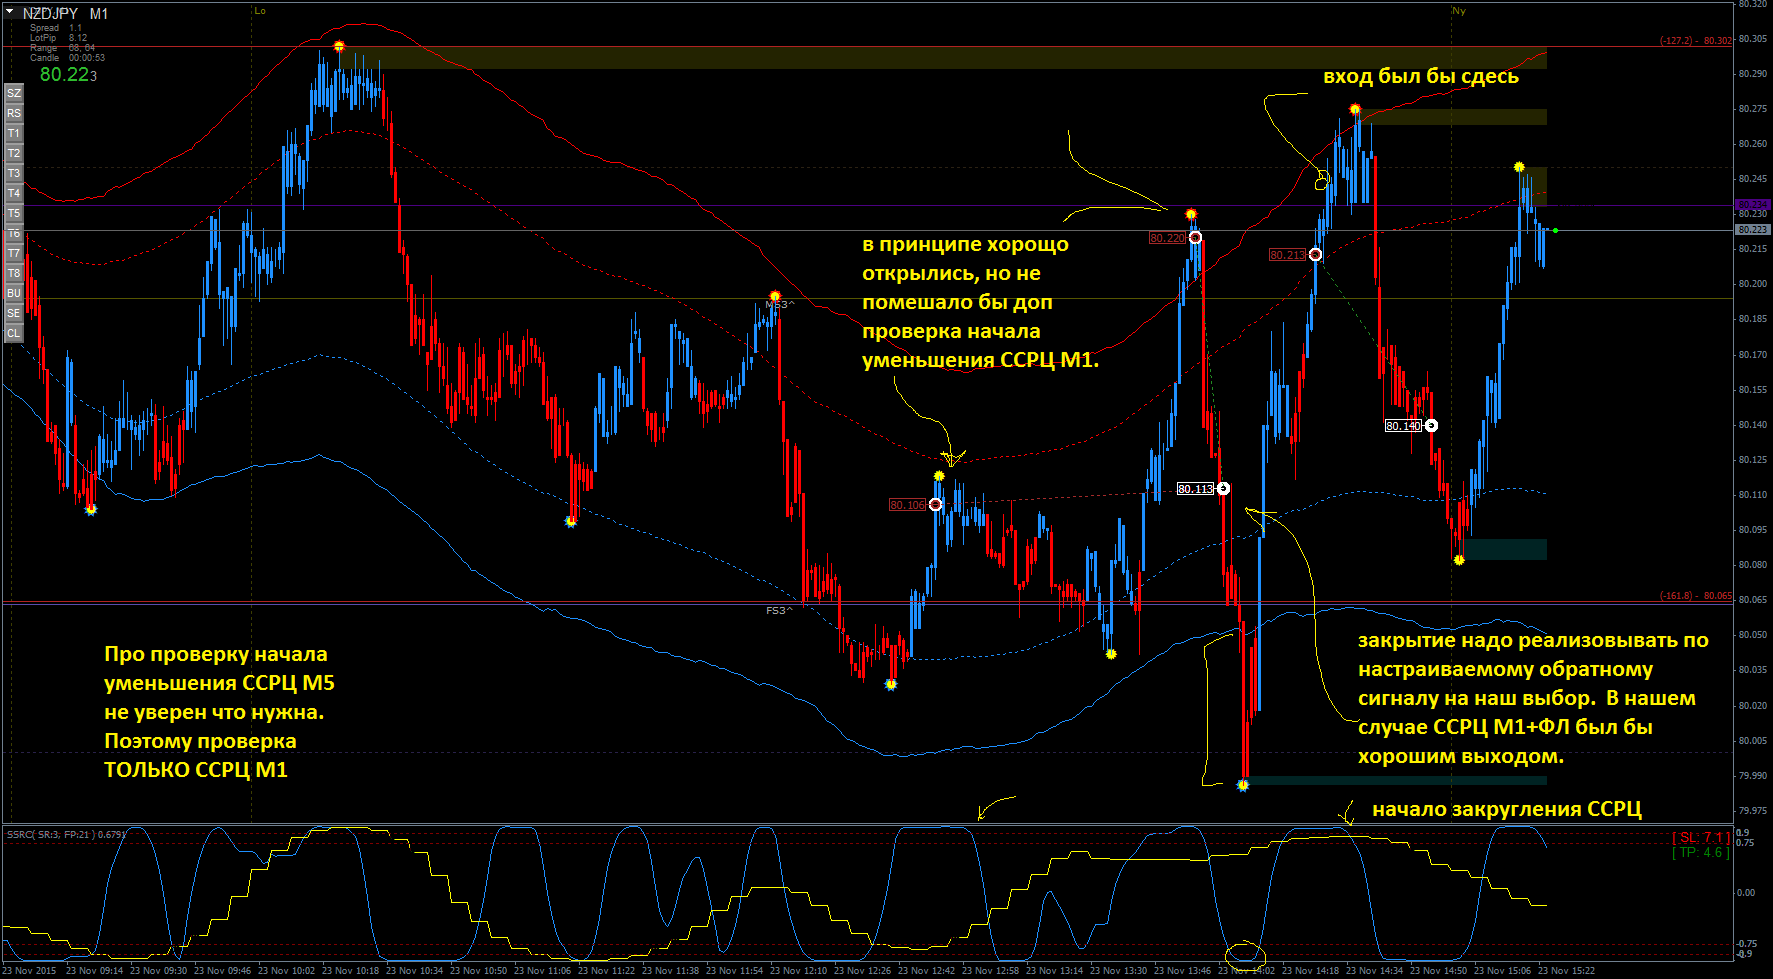
Task: Click the SL: 7.1 label
Action: click(x=1701, y=837)
